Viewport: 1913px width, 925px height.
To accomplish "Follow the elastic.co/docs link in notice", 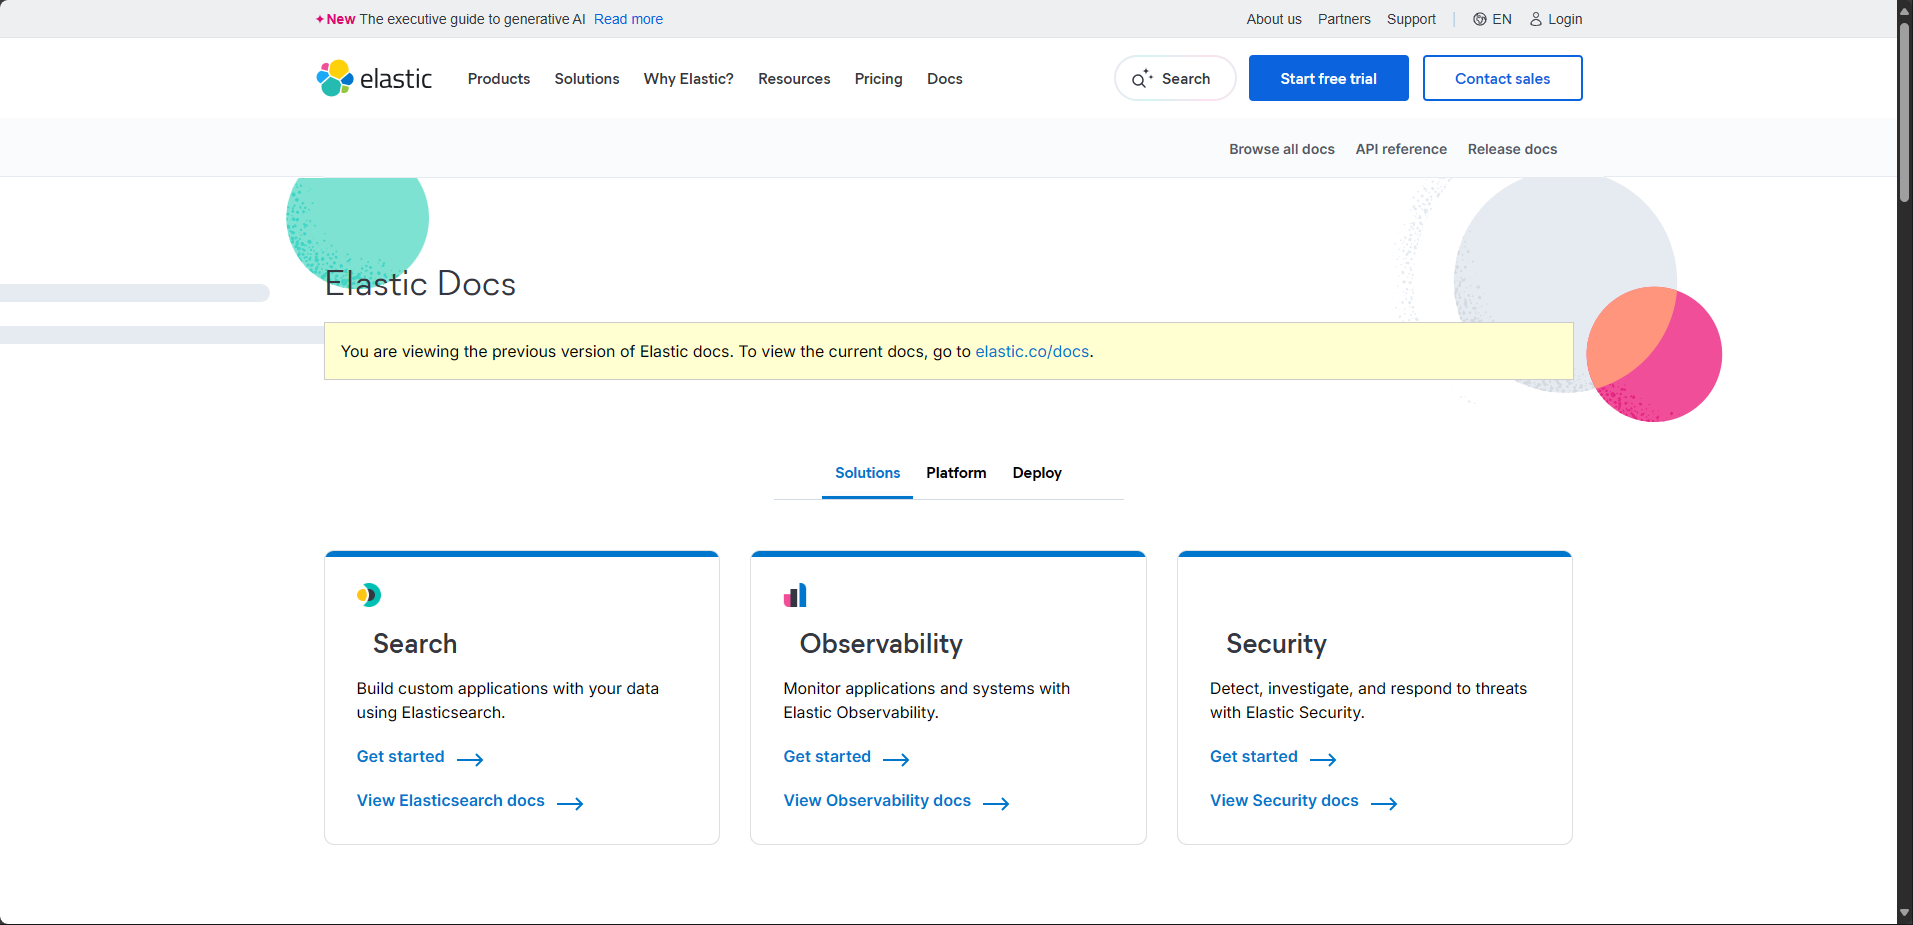I will pyautogui.click(x=1031, y=352).
